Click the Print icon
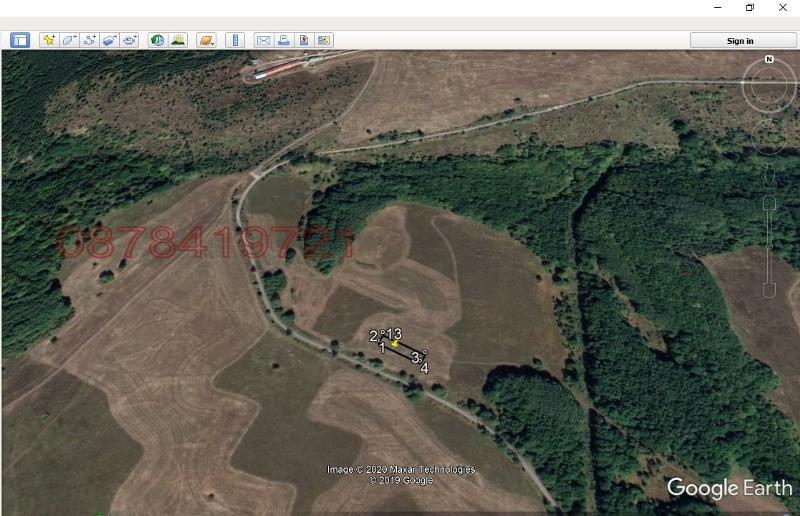800x516 pixels. tap(284, 40)
